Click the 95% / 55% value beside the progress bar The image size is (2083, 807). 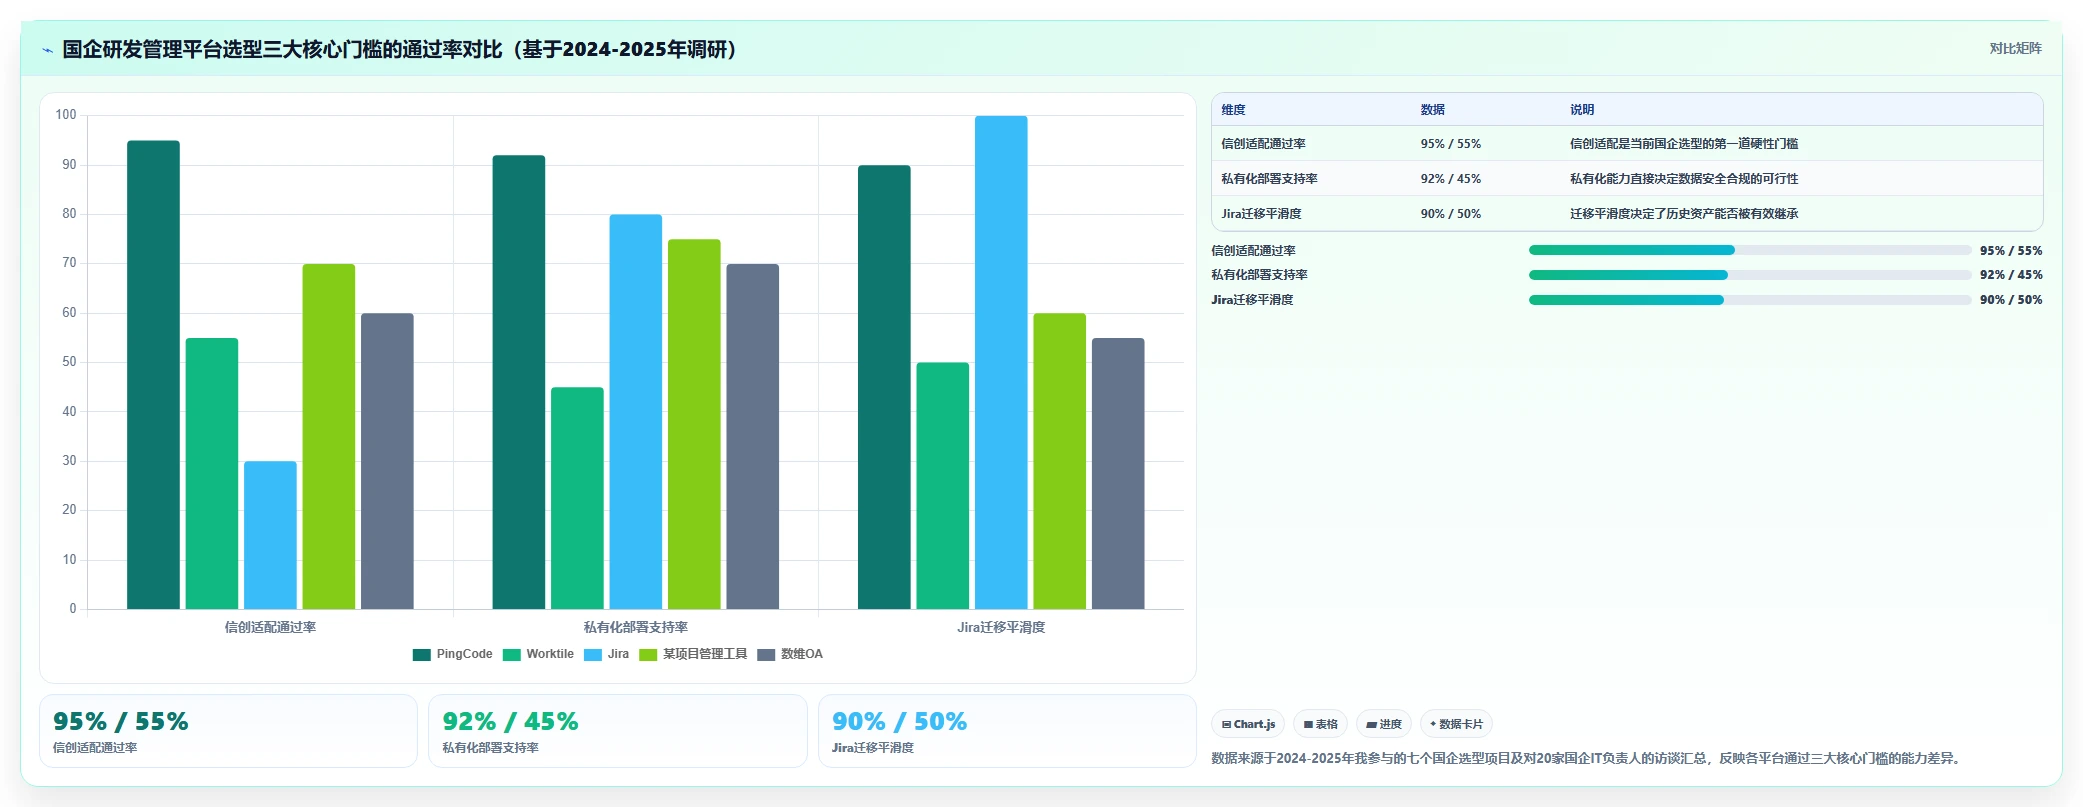[x=2011, y=251]
